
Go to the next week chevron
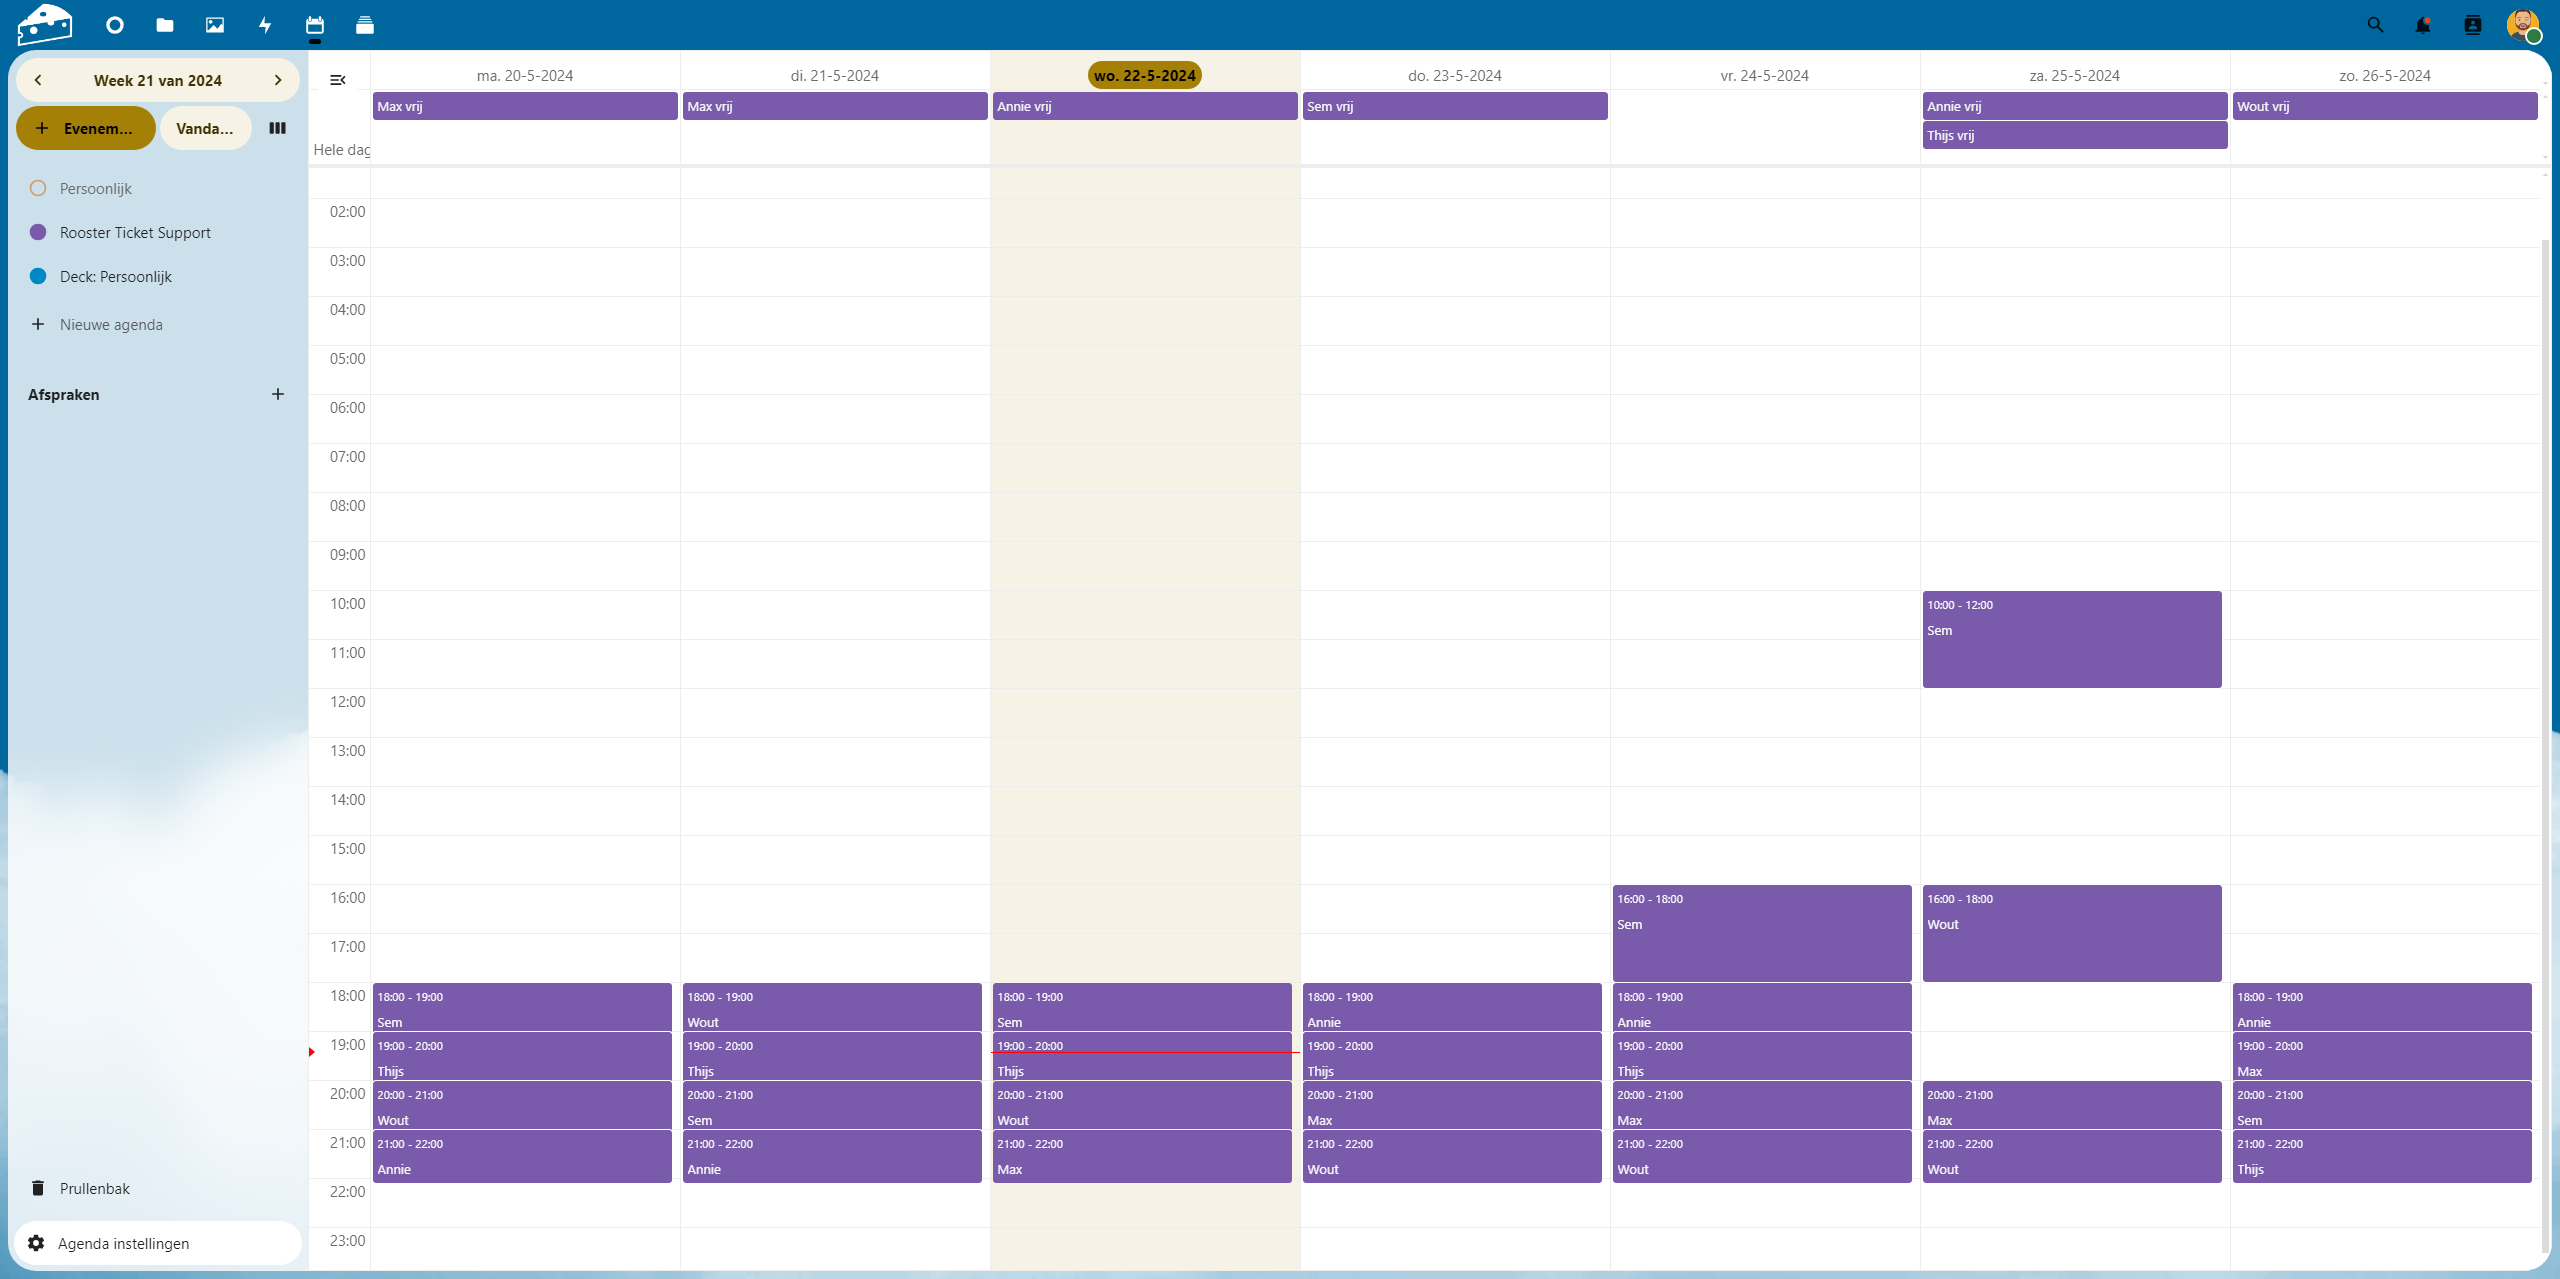coord(278,80)
